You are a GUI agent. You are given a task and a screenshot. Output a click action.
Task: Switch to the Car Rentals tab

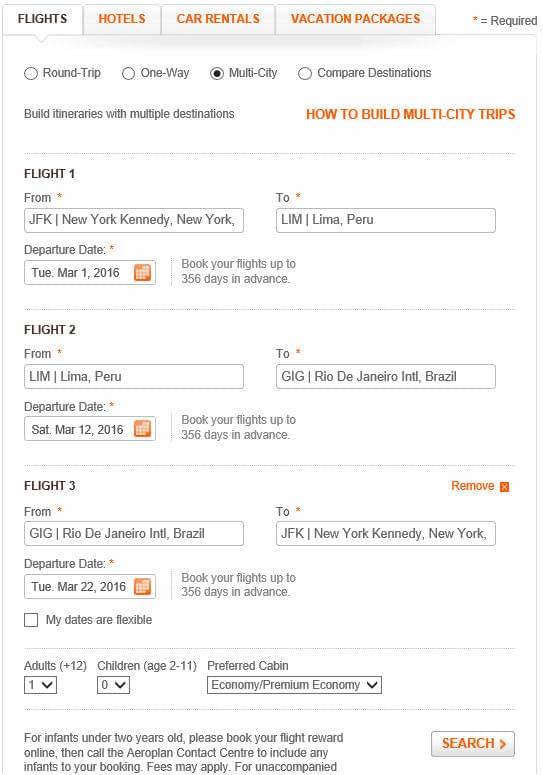218,19
